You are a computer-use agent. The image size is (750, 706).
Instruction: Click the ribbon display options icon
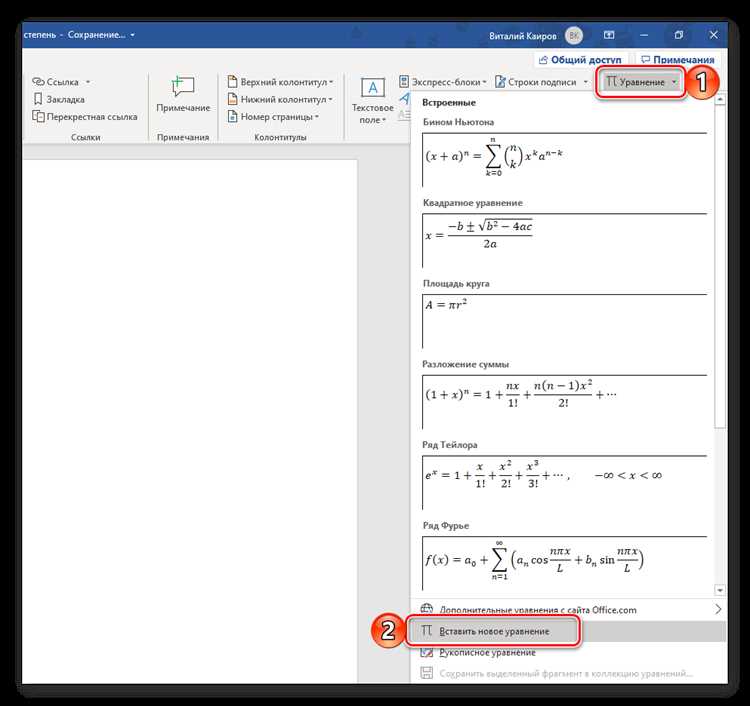click(609, 35)
